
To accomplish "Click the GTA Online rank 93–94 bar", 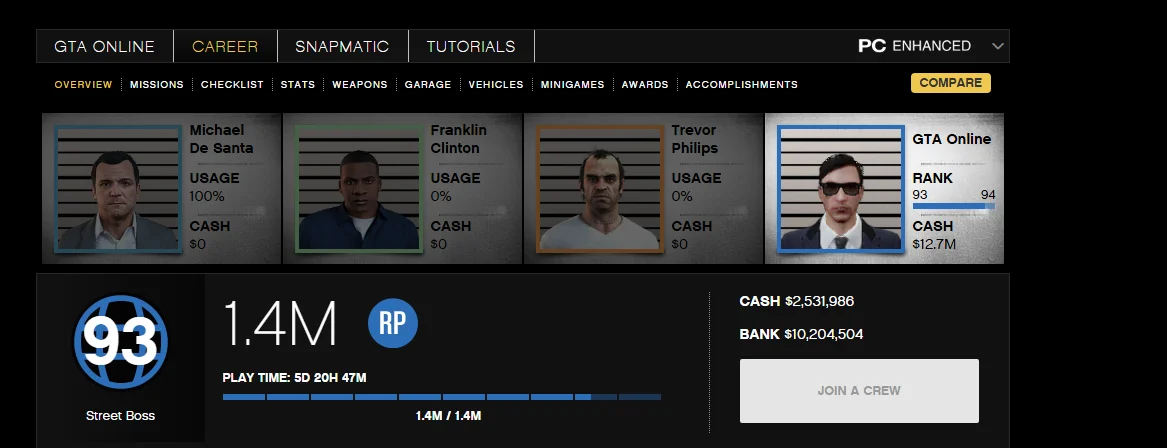I will click(953, 205).
